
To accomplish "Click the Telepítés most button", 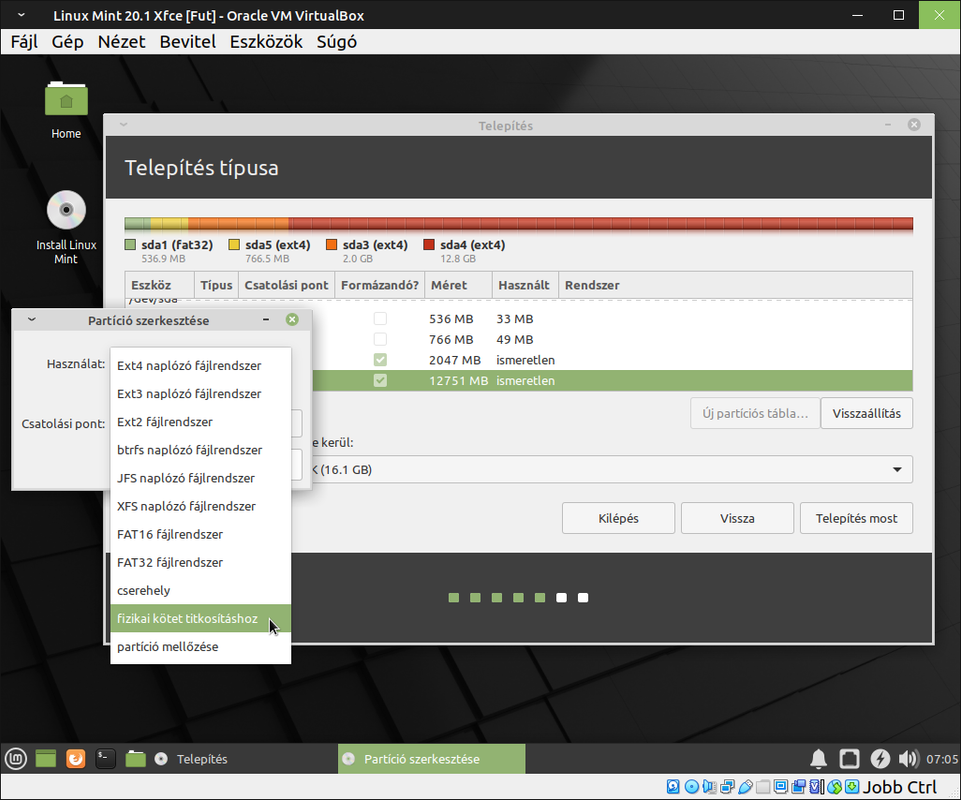I will tap(856, 519).
